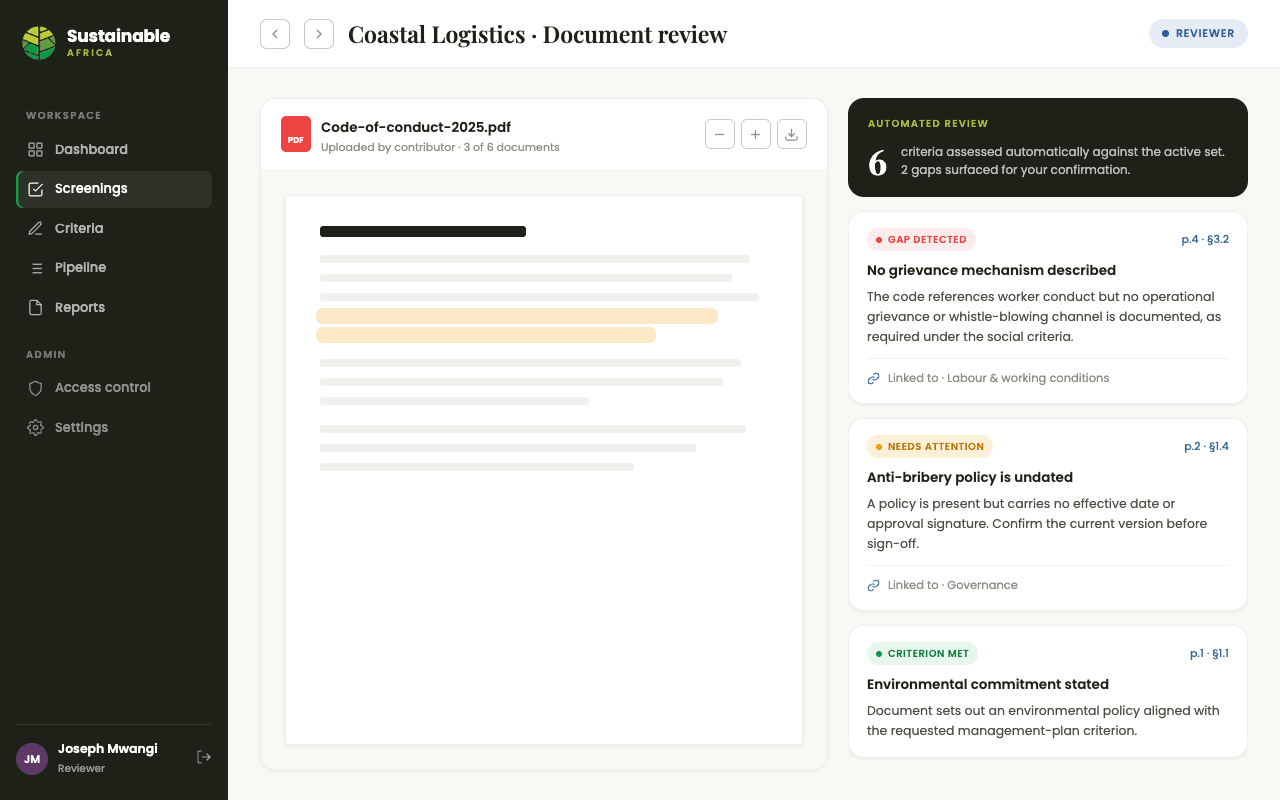Click the Automated Review summary banner
Viewport: 1280px width, 800px height.
click(x=1048, y=147)
